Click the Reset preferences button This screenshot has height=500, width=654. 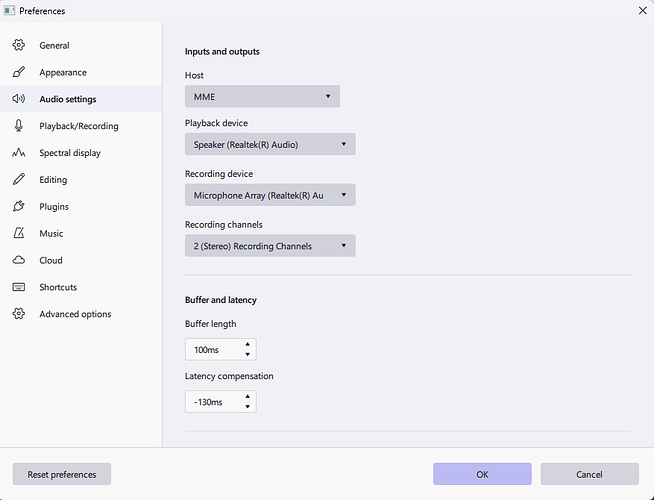click(x=62, y=474)
